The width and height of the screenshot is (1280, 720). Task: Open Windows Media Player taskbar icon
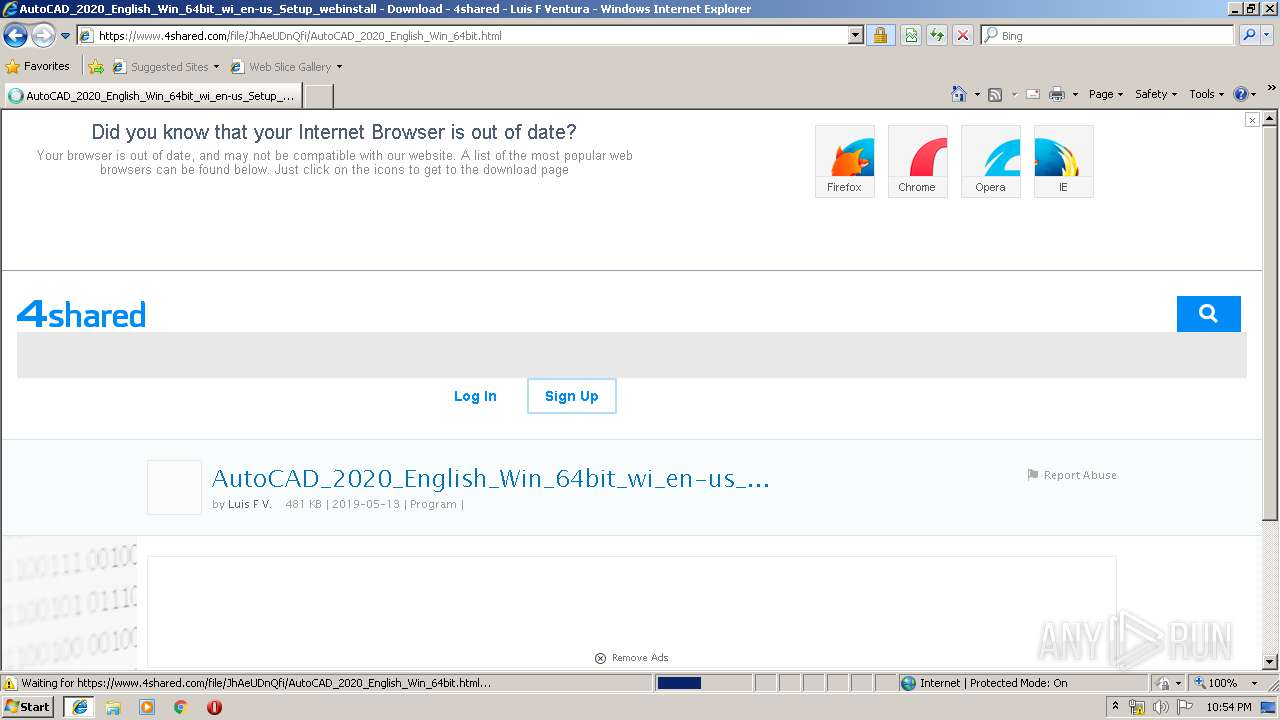point(147,707)
